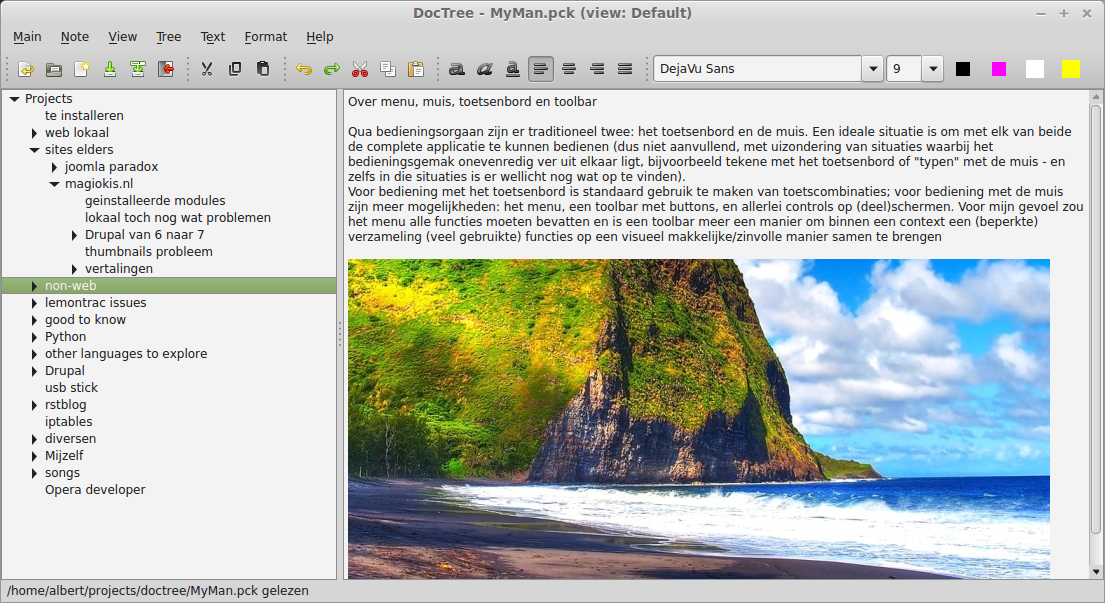Image resolution: width=1105 pixels, height=603 pixels.
Task: Open the Tree menu
Action: 168,37
